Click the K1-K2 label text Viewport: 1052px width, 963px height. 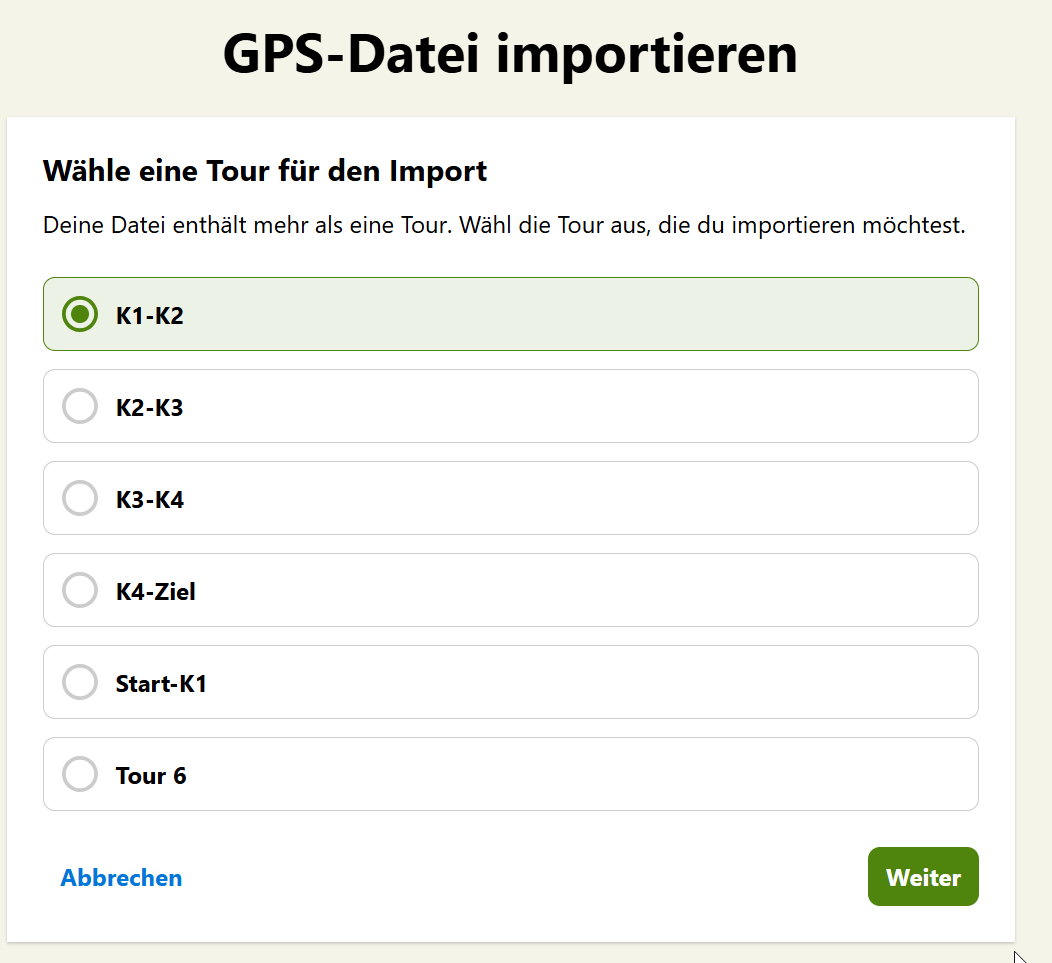150,316
